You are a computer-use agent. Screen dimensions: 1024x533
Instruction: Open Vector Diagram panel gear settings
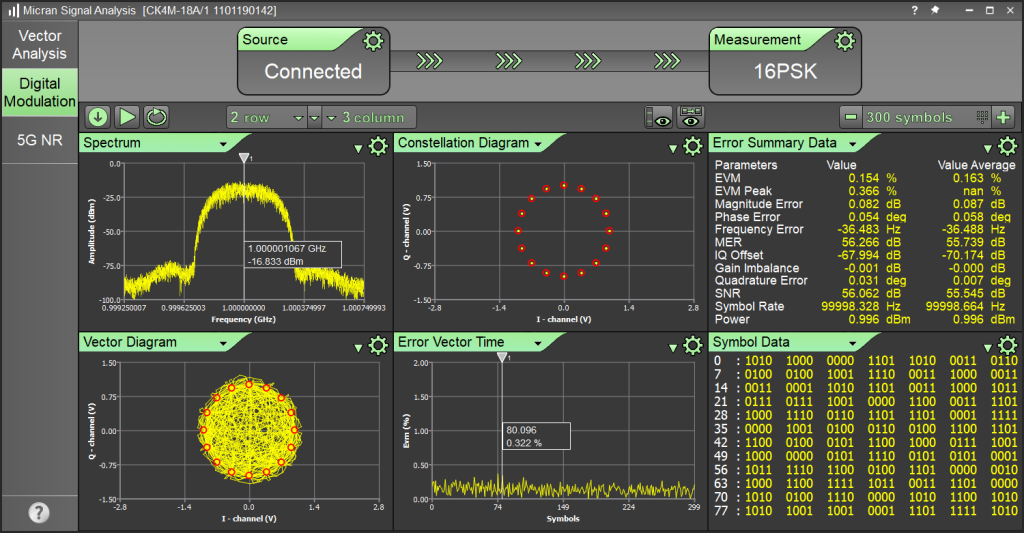point(378,346)
